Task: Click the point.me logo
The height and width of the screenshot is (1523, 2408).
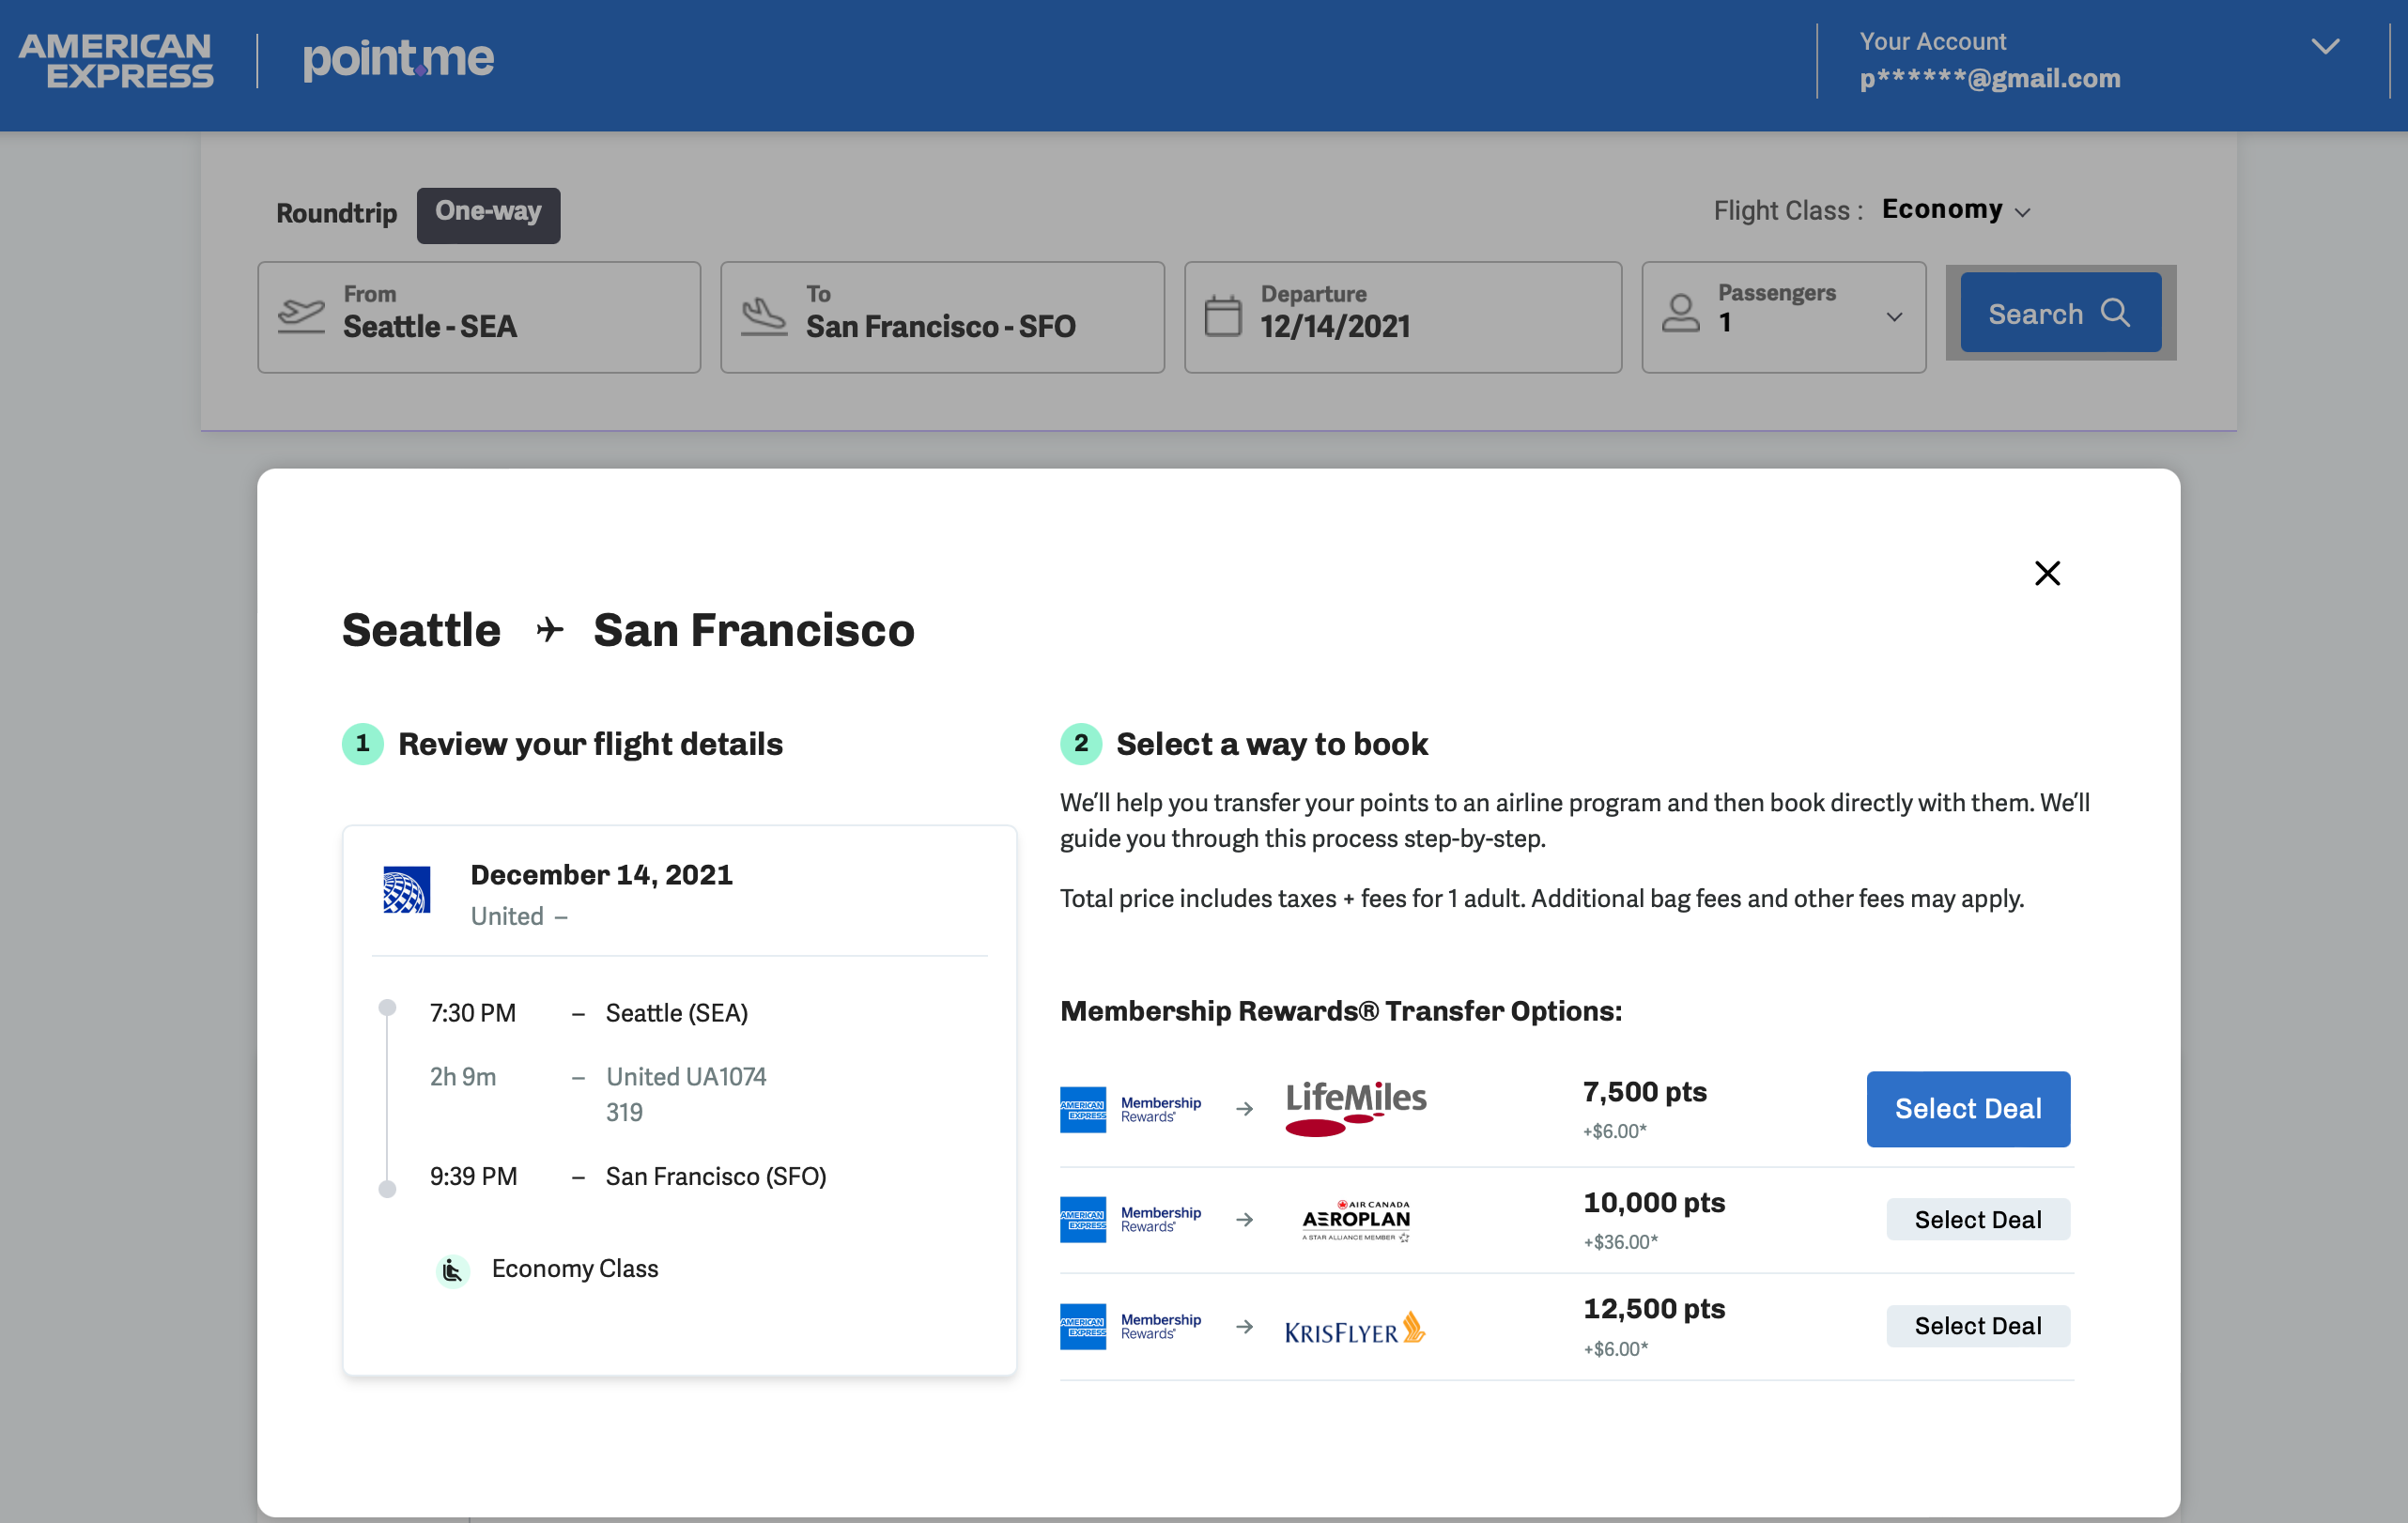Action: click(x=398, y=59)
